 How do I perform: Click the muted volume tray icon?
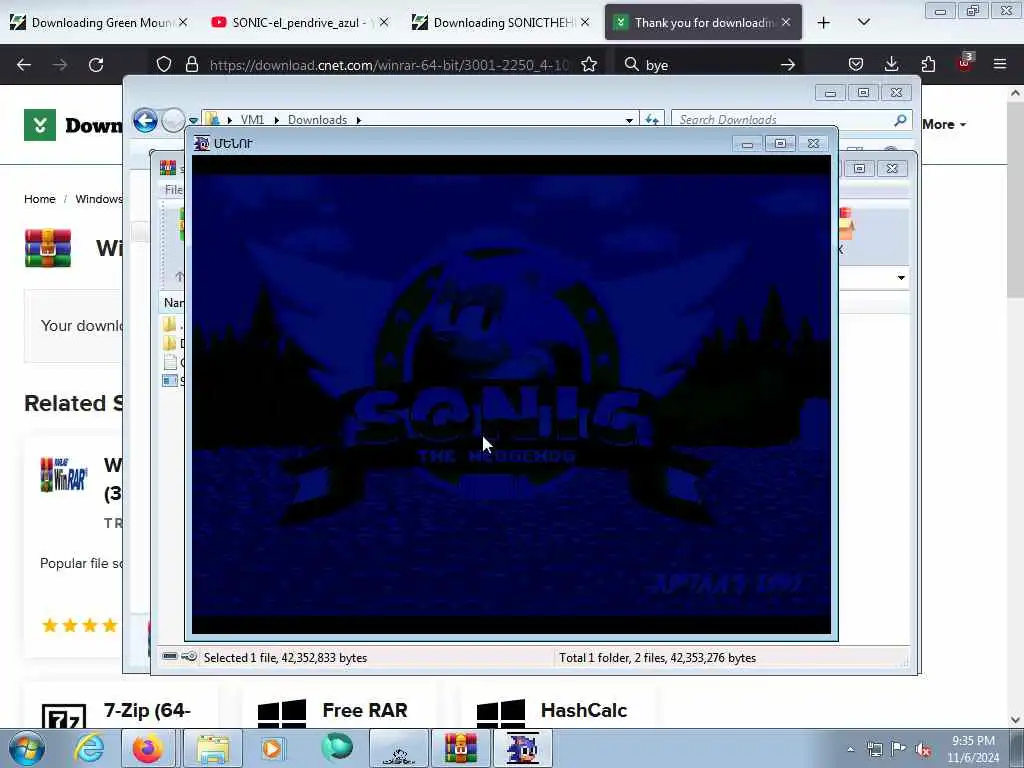(923, 750)
